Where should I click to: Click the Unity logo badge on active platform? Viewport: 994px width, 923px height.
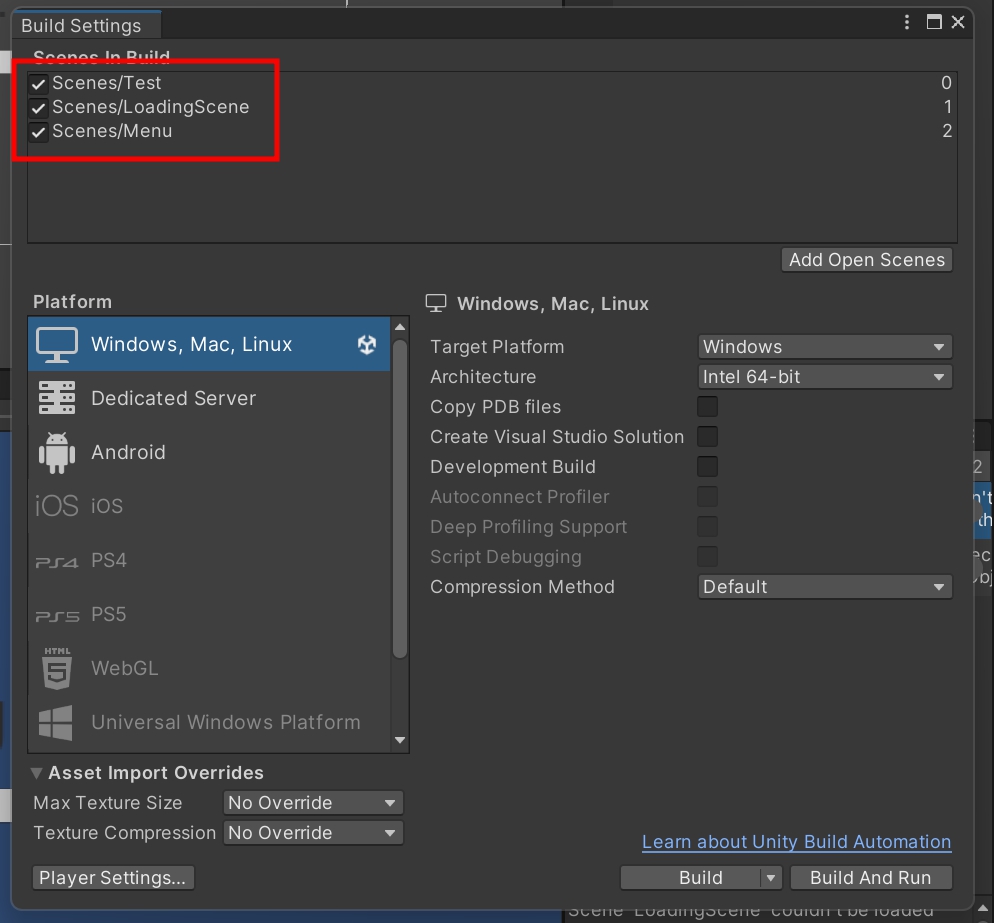(367, 344)
